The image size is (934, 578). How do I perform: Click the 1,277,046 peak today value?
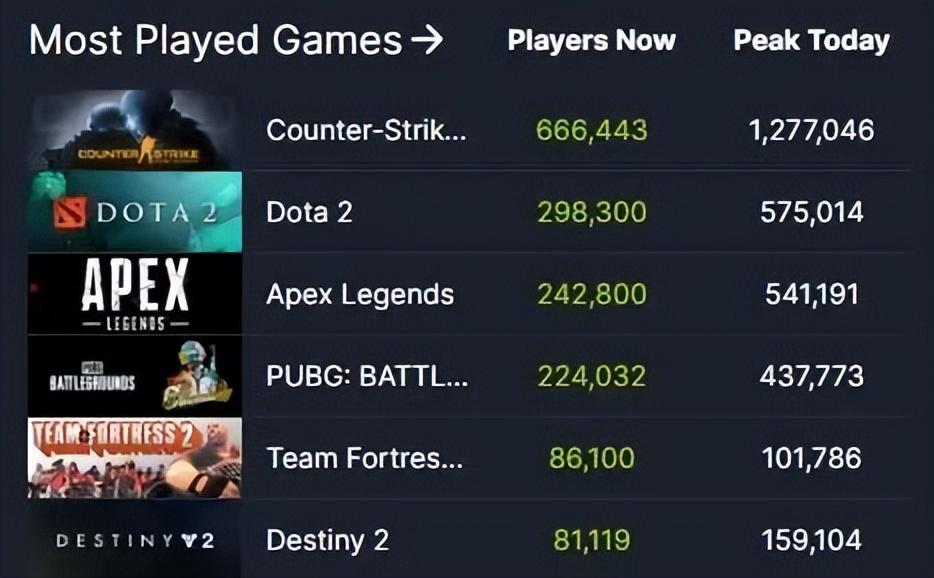(811, 130)
